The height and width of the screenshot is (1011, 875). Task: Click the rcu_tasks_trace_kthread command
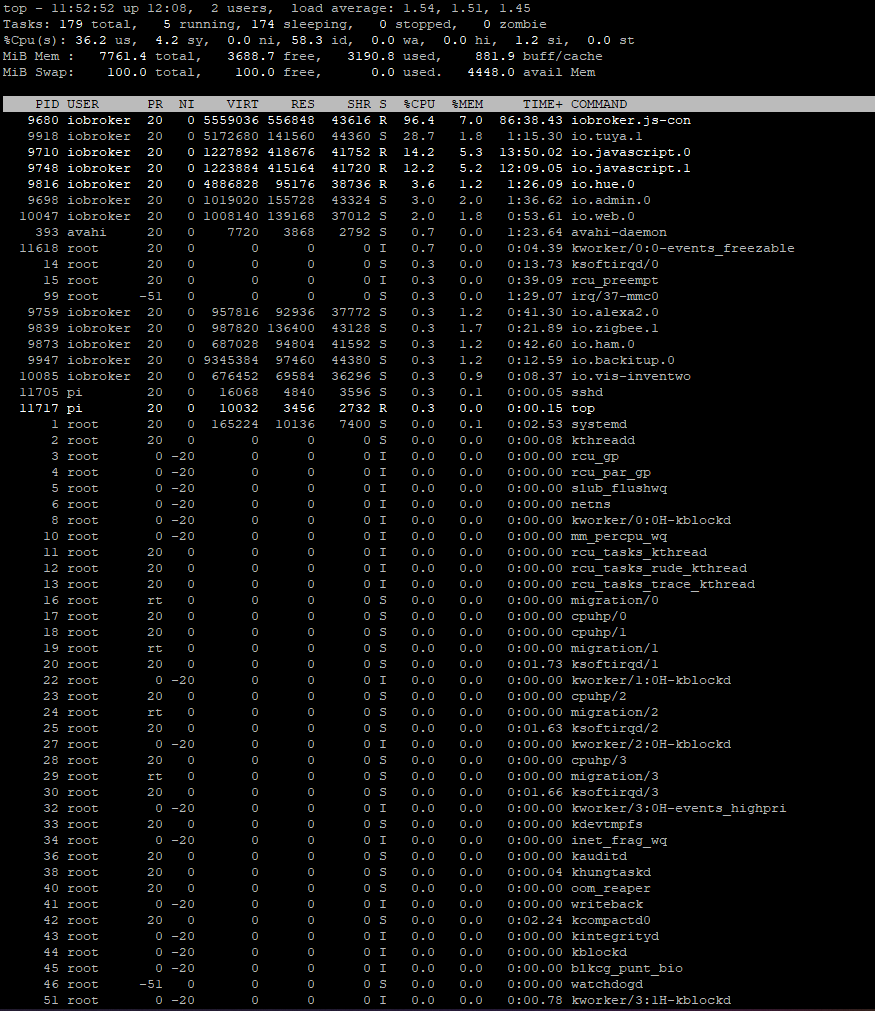[663, 585]
